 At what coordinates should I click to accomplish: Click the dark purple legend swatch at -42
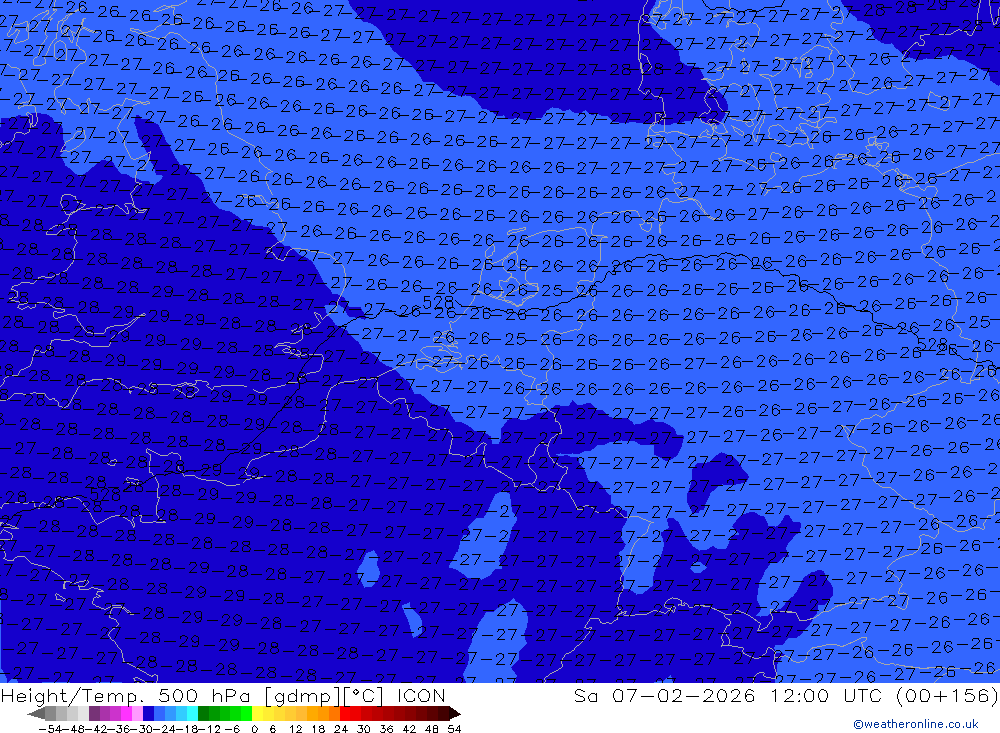(94, 714)
